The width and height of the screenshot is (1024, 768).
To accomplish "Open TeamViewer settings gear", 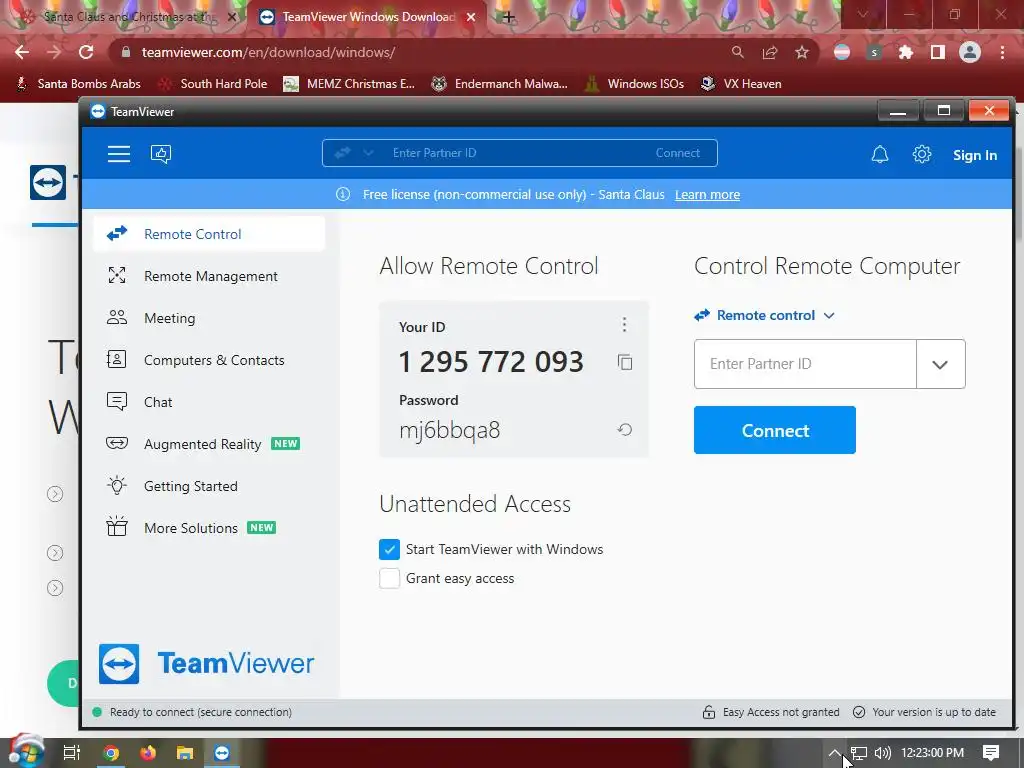I will pyautogui.click(x=921, y=155).
